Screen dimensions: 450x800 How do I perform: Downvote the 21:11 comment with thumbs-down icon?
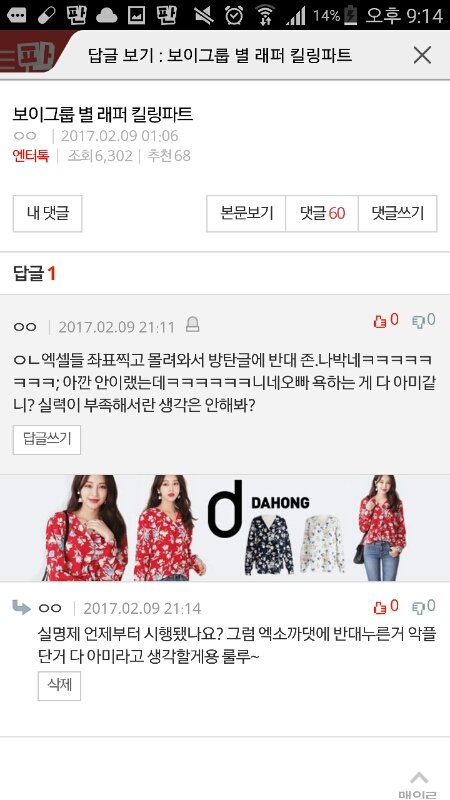point(423,321)
